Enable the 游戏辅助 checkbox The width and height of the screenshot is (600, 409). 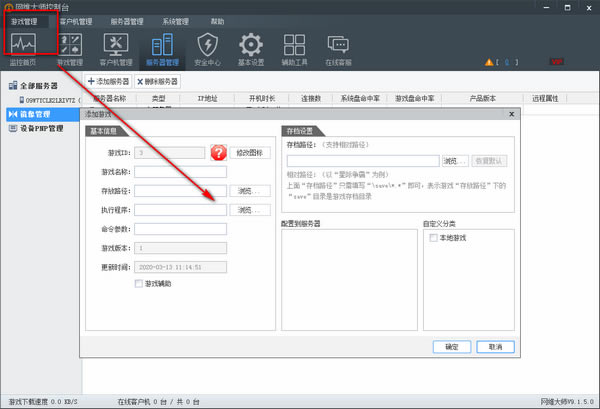(x=139, y=283)
